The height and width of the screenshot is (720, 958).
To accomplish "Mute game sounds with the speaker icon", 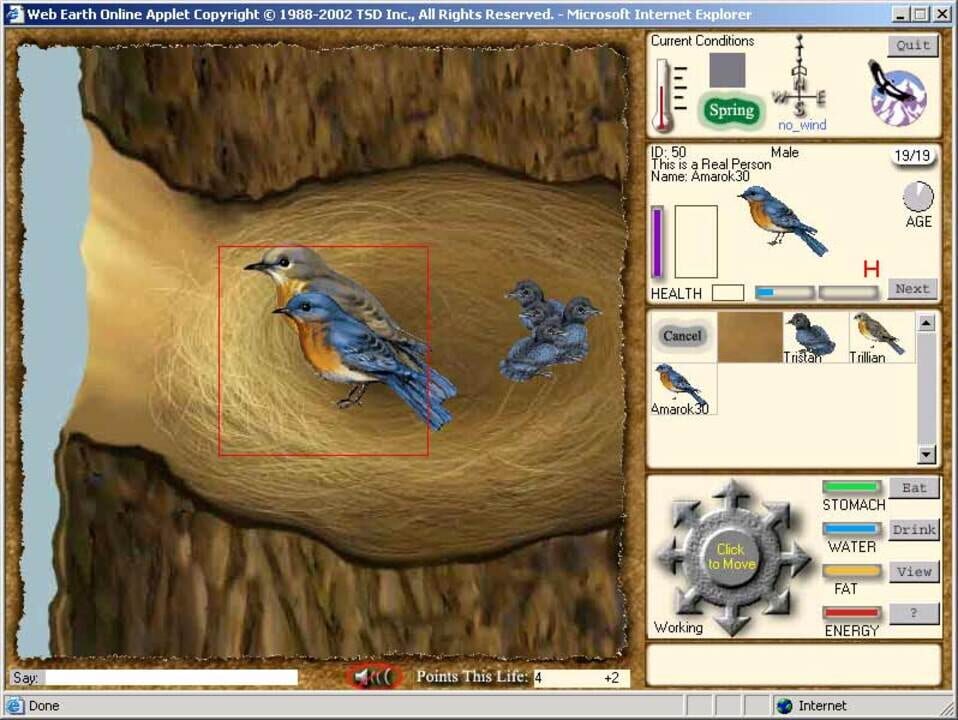I will pos(369,677).
